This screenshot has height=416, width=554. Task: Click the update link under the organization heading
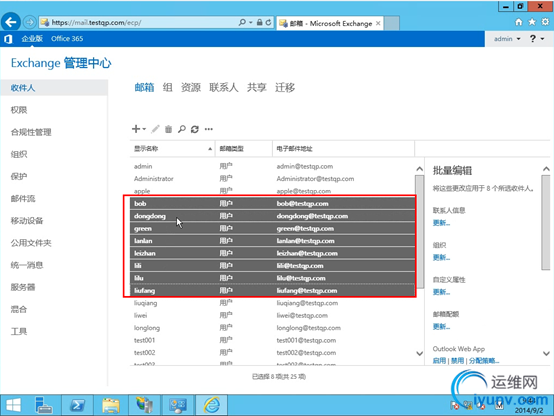(x=441, y=258)
